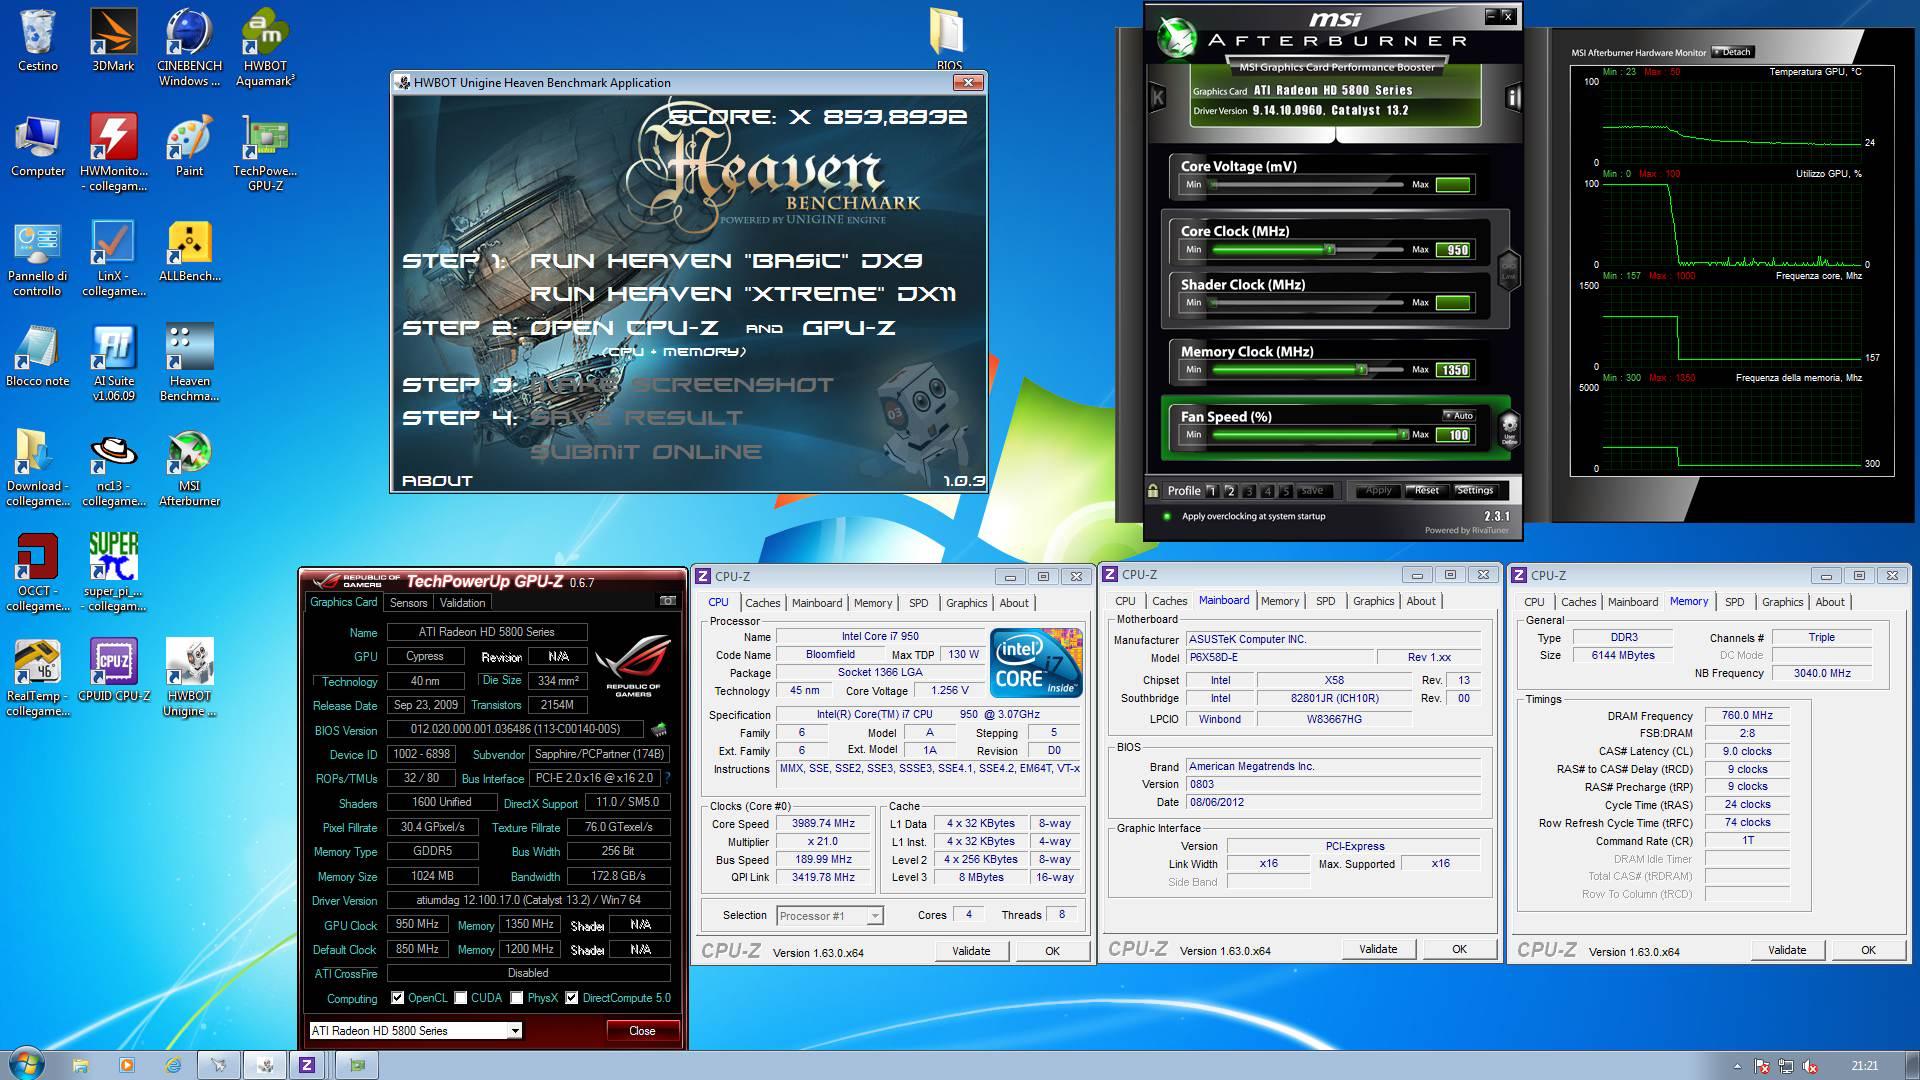Image resolution: width=1920 pixels, height=1080 pixels.
Task: Click Memory Clock value field 1350
Action: click(1454, 370)
